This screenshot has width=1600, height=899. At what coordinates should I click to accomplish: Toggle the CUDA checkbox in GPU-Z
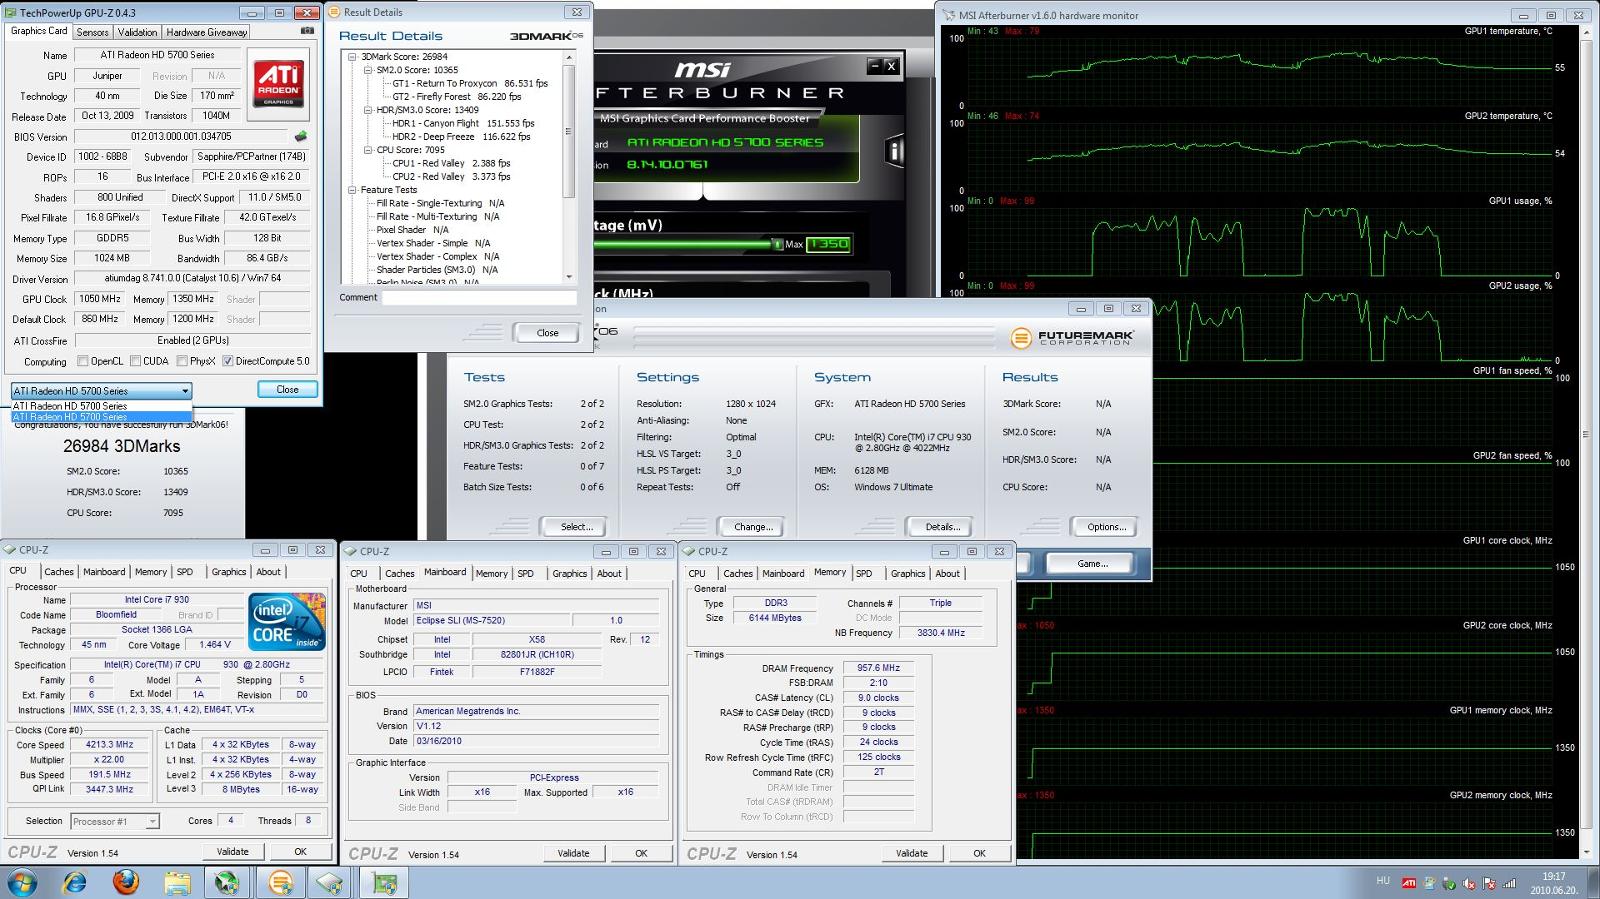click(x=135, y=361)
